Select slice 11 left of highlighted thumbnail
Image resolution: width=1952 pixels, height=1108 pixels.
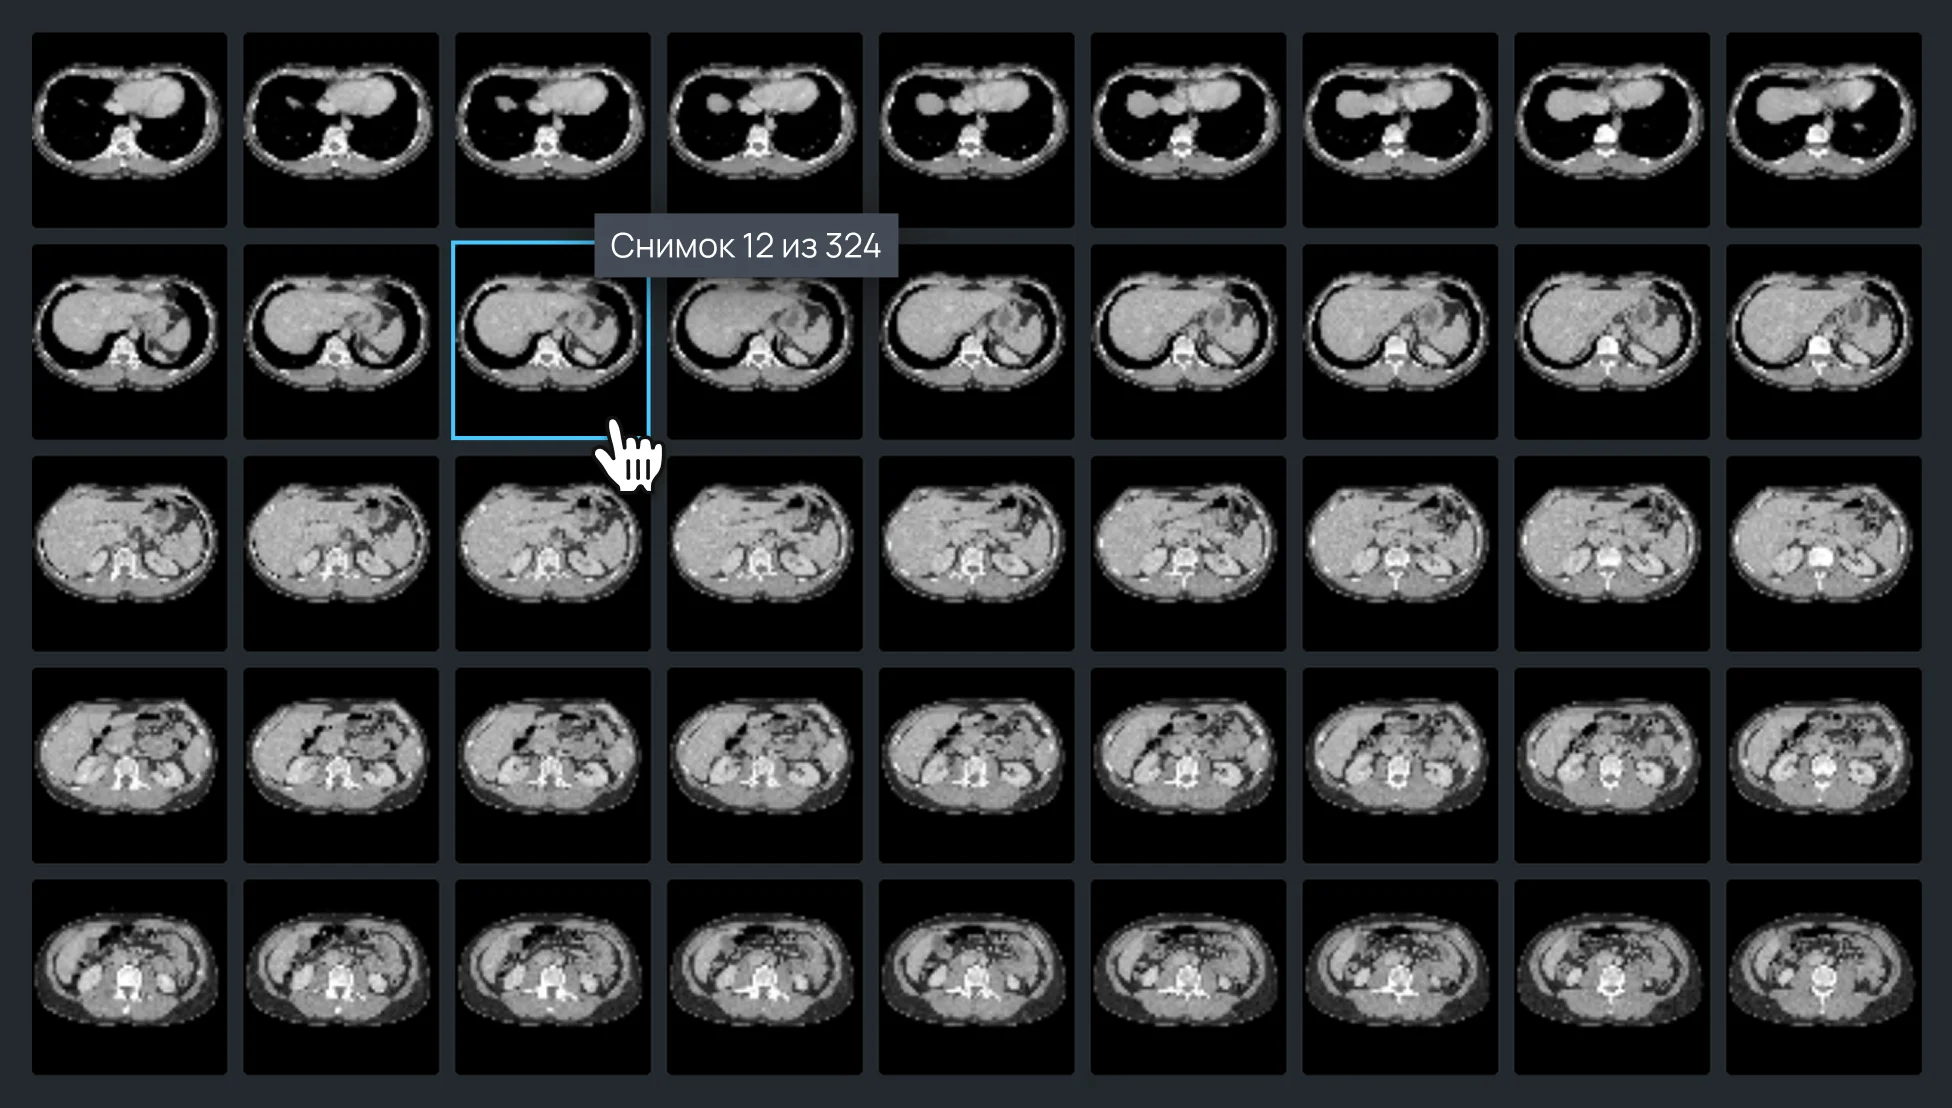(x=341, y=342)
